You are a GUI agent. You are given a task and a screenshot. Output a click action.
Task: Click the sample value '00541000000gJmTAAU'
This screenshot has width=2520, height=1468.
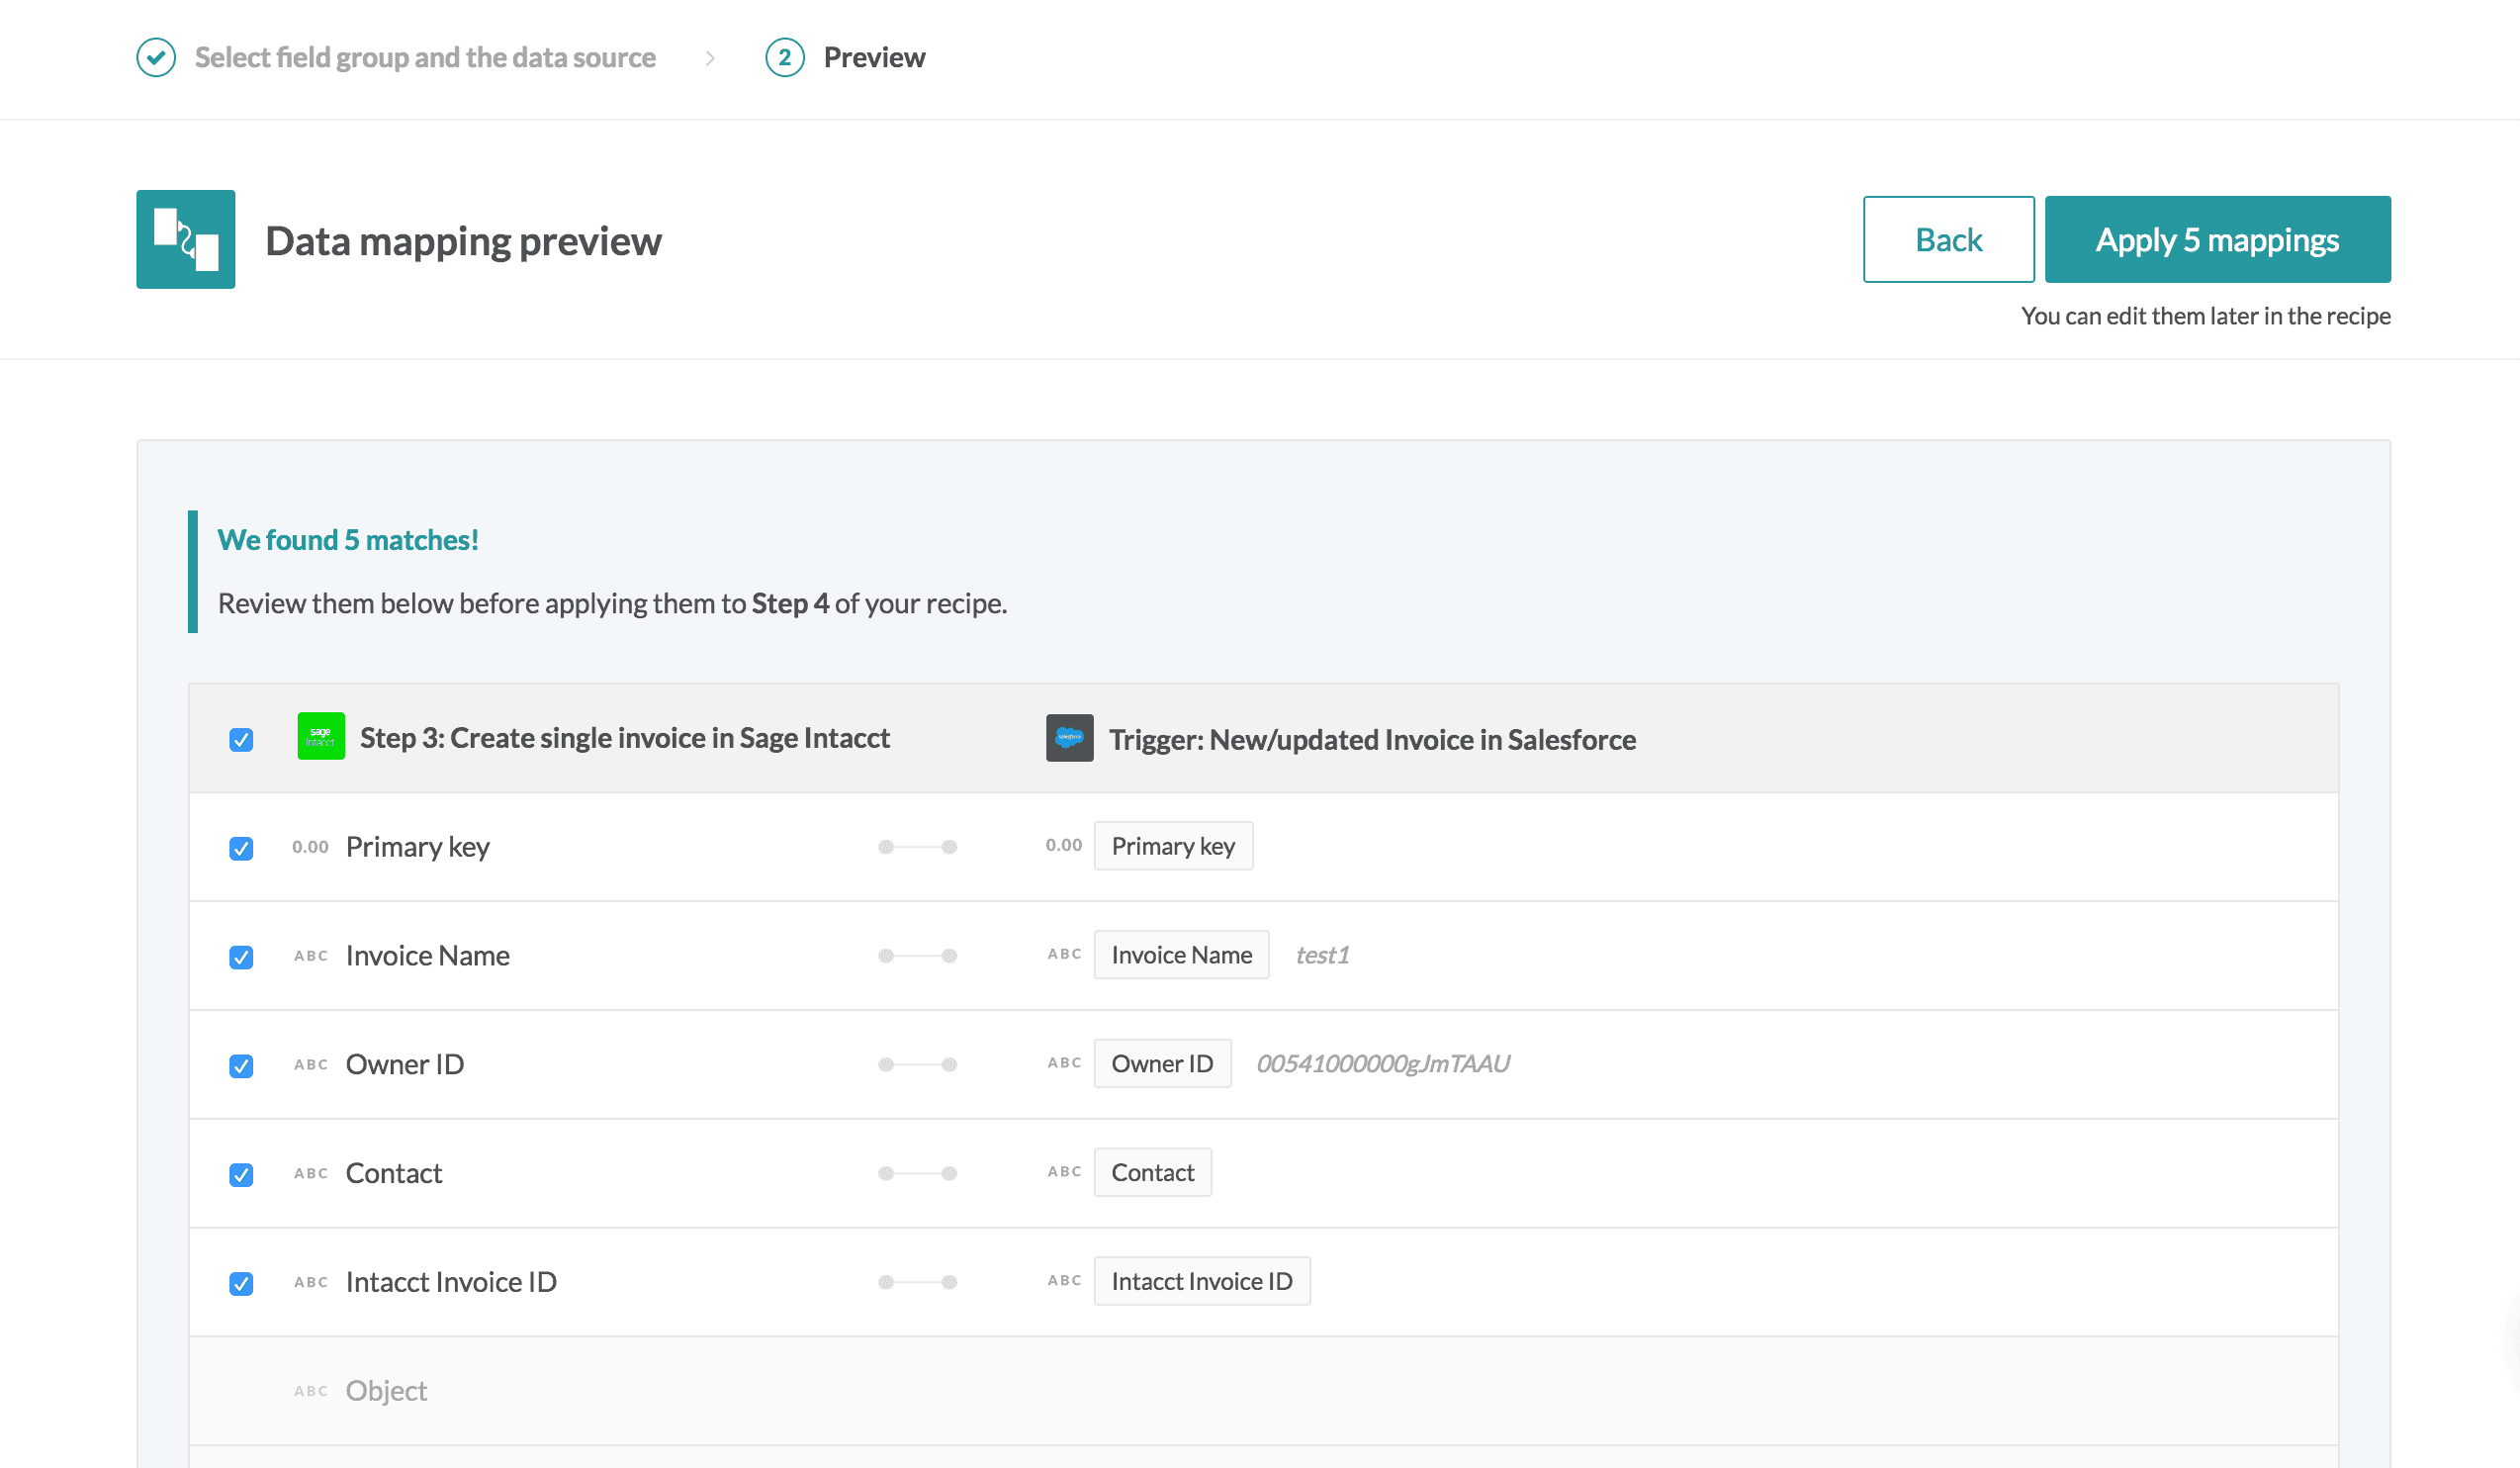1383,1064
